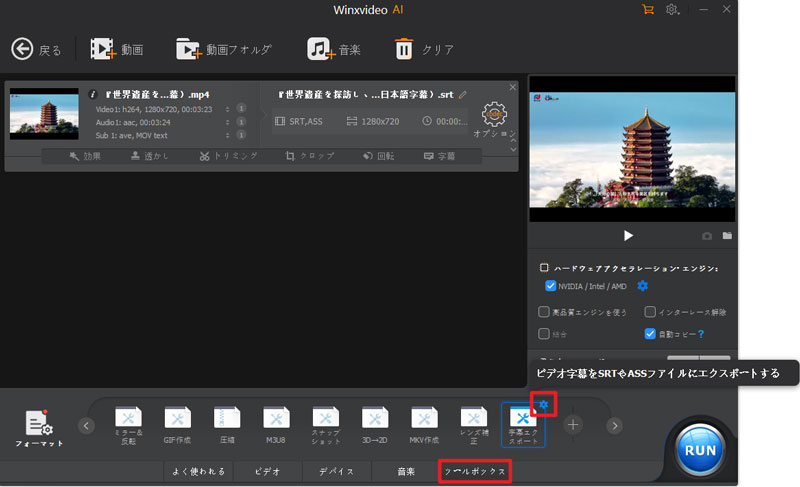Open the settings gear in the title bar
800x487 pixels.
671,9
